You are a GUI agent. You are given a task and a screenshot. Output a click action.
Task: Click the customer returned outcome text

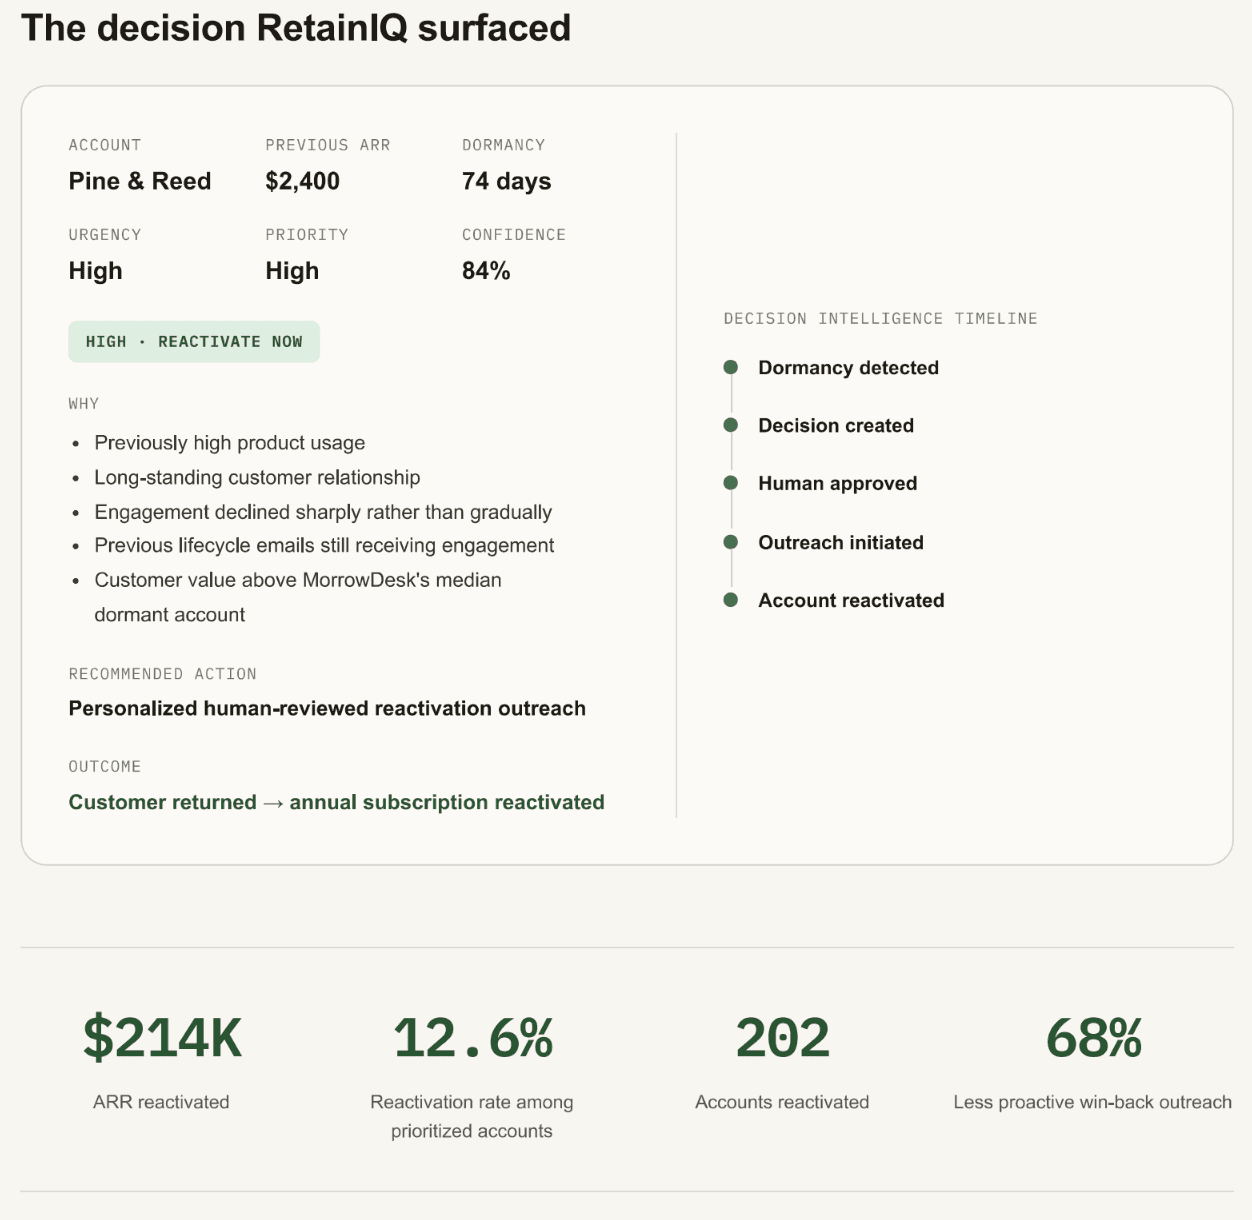coord(336,802)
